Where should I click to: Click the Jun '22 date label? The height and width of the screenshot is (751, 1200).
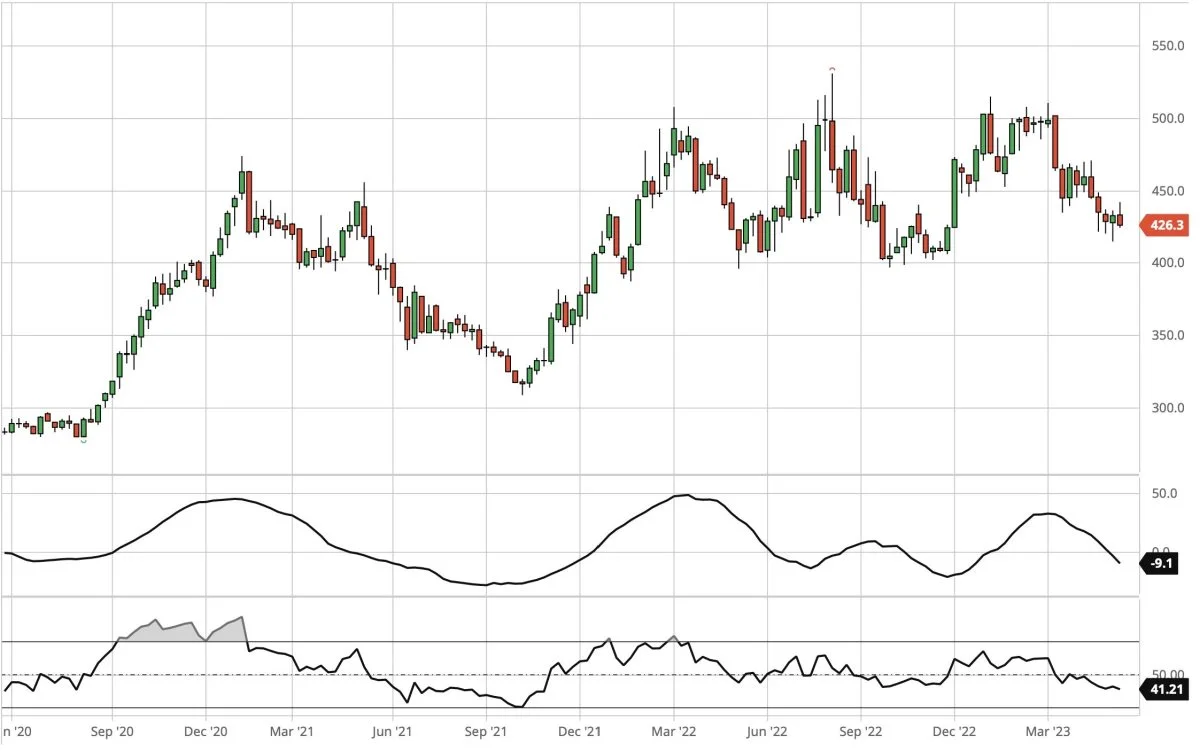[x=767, y=731]
